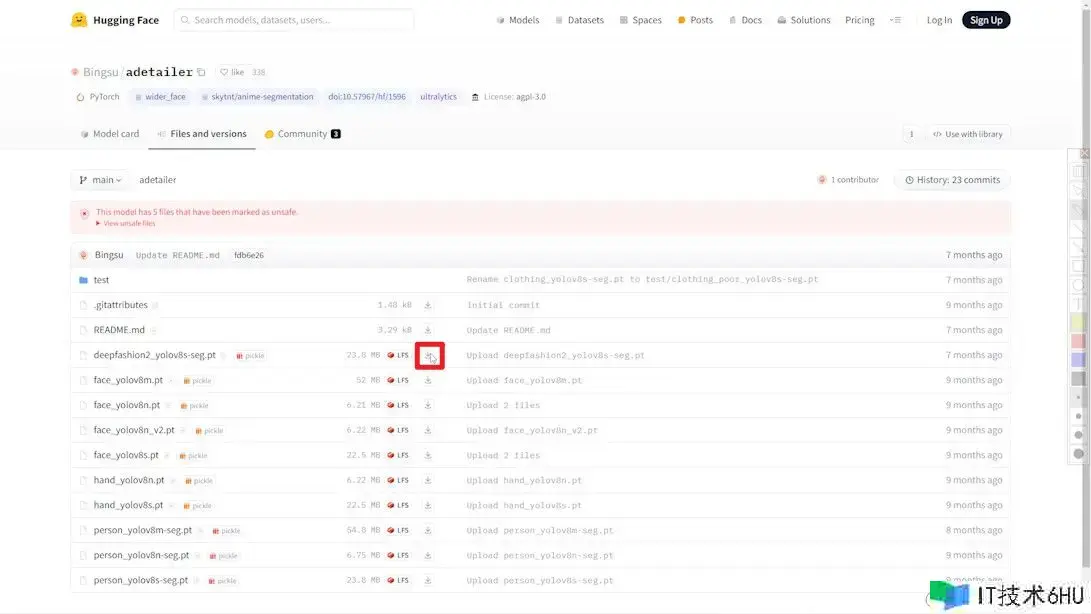1091x614 pixels.
Task: Click the pickle badge on hand_yolov8n.pt
Action: coord(198,481)
